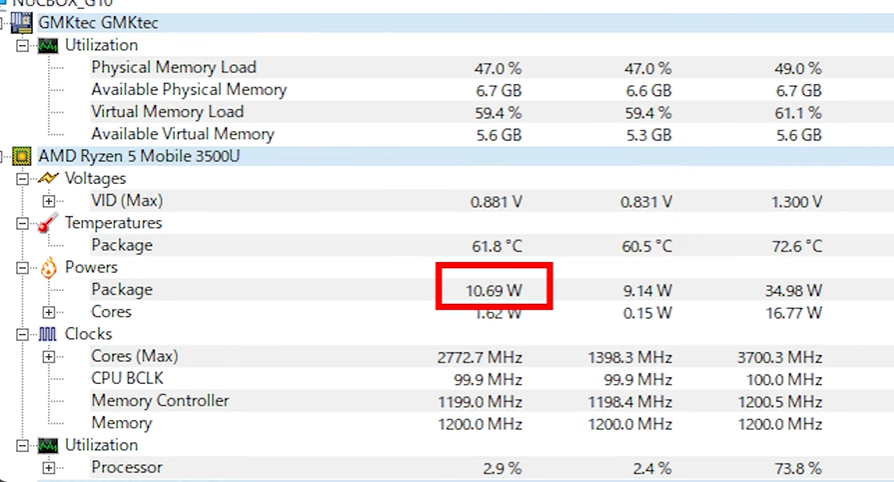The image size is (894, 482).
Task: Select the Physical Memory Load row
Action: click(173, 67)
